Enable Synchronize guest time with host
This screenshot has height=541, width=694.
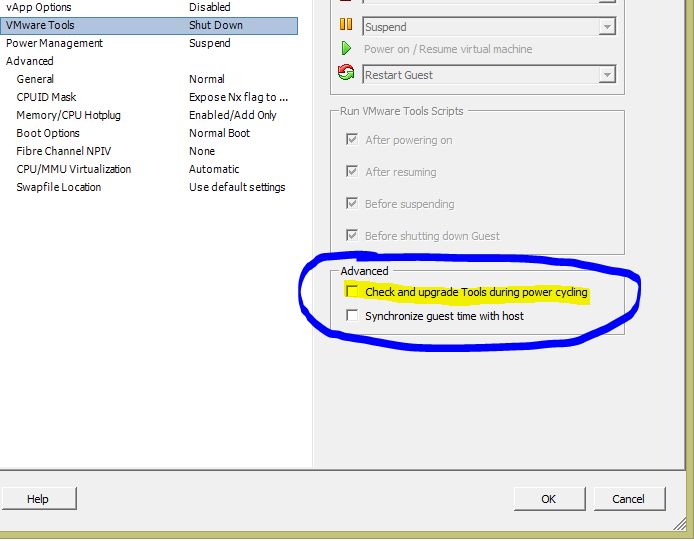(x=352, y=316)
